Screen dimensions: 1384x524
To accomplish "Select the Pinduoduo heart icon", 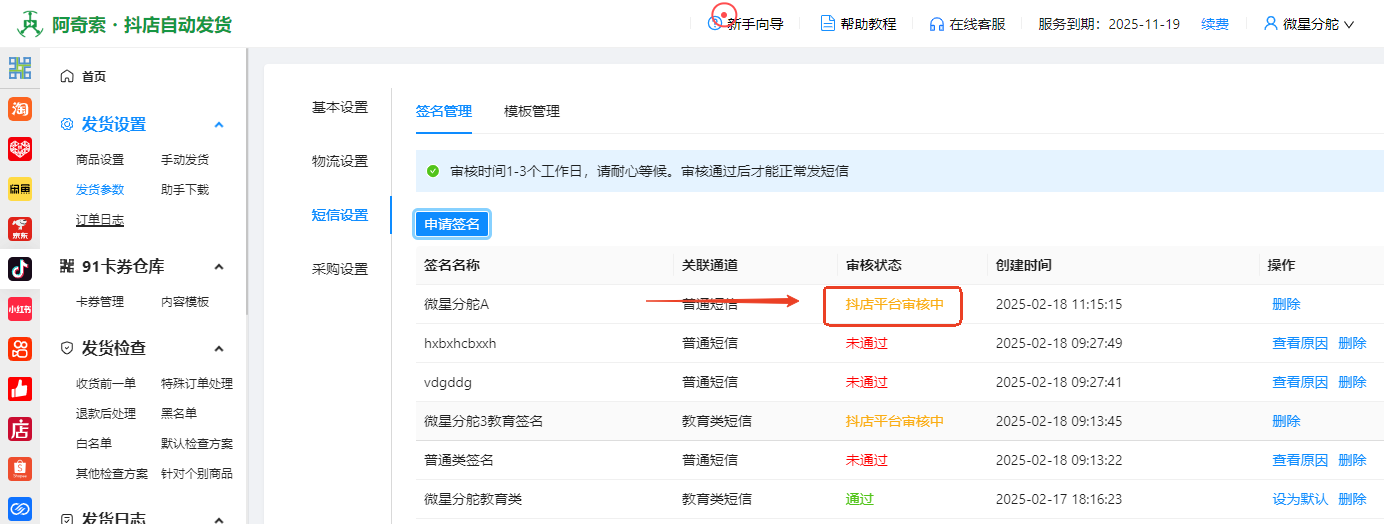I will pyautogui.click(x=20, y=149).
